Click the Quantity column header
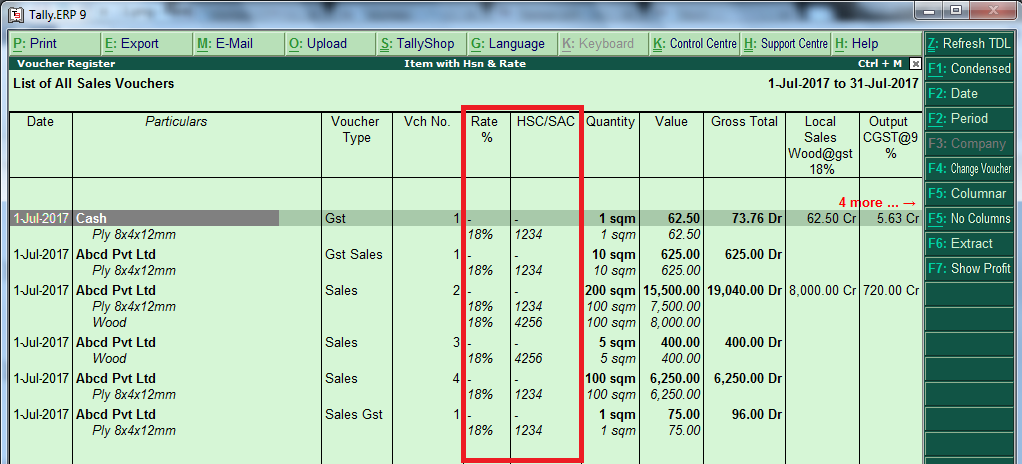This screenshot has height=464, width=1022. click(610, 122)
